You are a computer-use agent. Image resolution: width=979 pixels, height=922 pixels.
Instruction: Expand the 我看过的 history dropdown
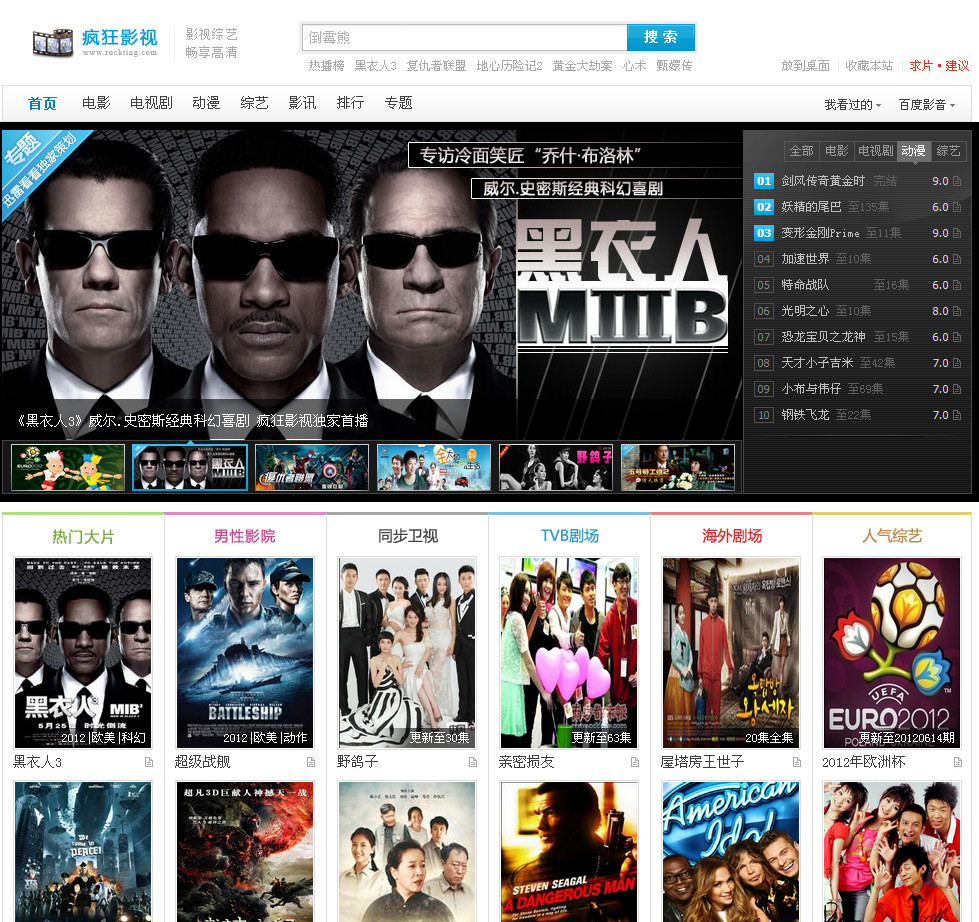(x=852, y=105)
